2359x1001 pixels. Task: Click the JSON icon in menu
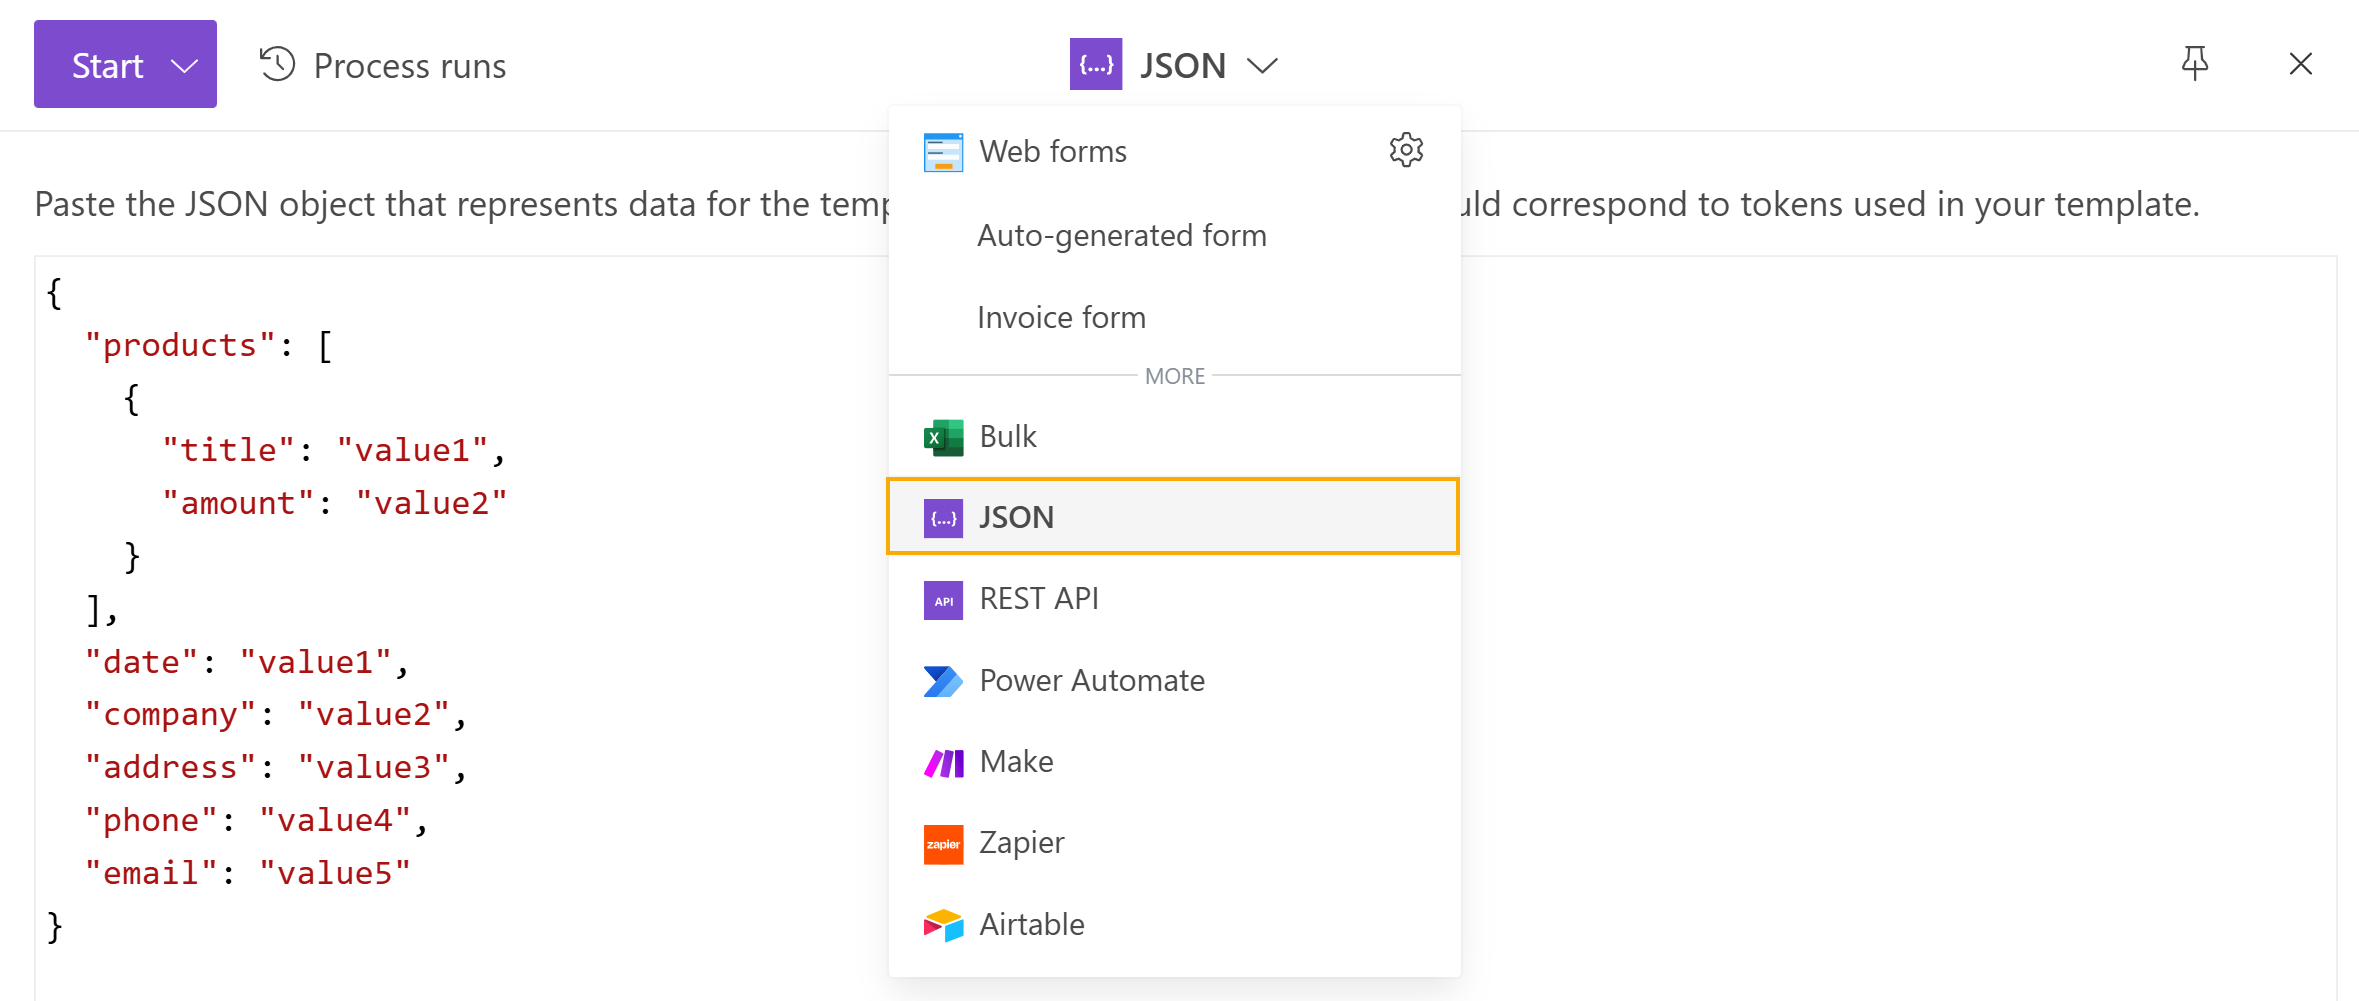tap(943, 518)
